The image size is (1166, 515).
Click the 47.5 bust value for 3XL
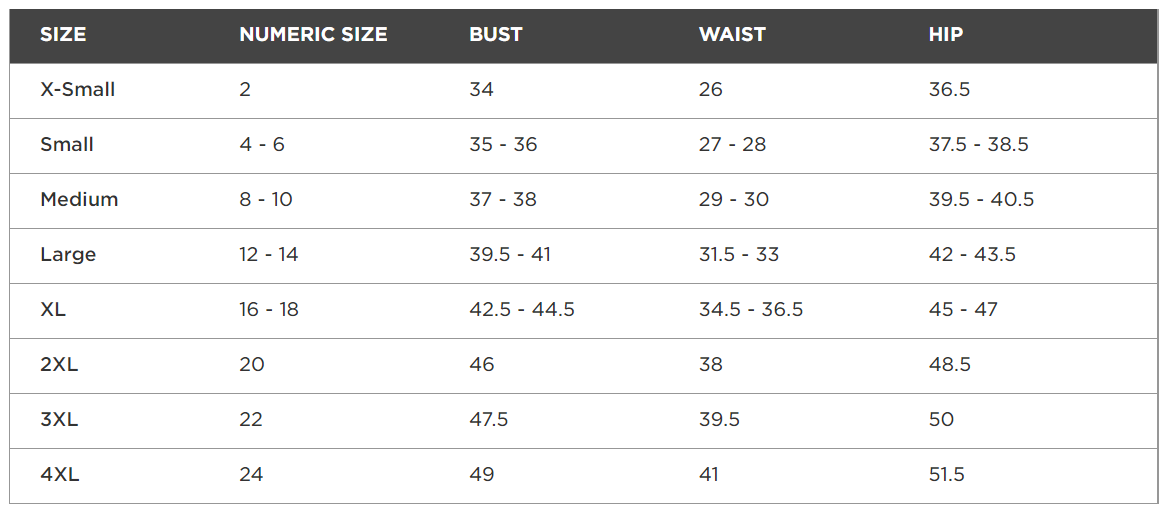[489, 420]
